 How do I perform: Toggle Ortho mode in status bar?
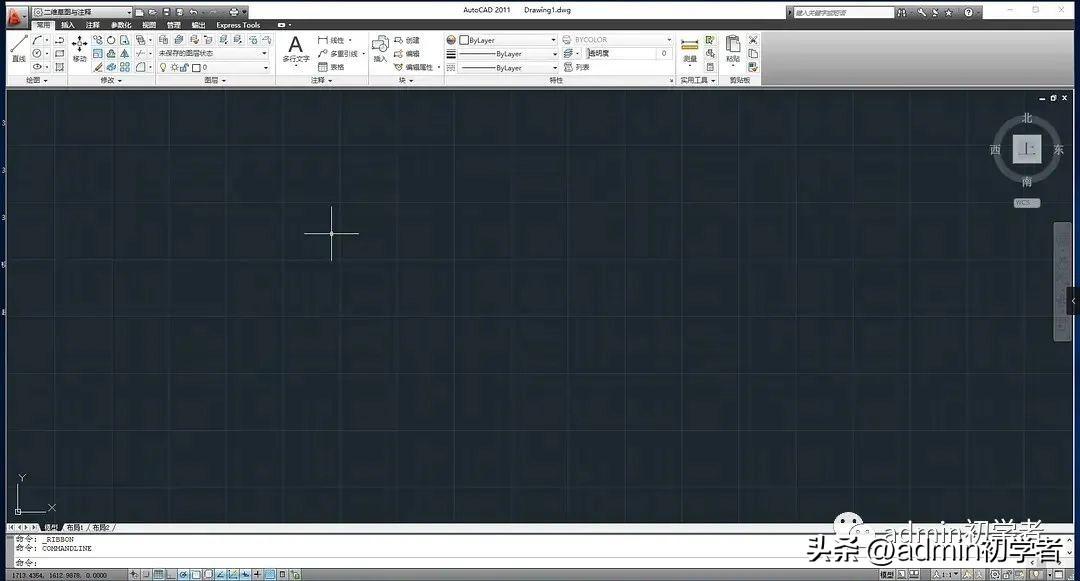coord(171,574)
